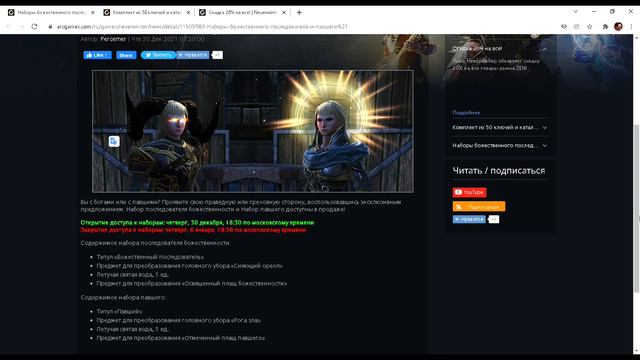Bookmark this page with the star
This screenshot has width=640, height=360.
point(589,27)
